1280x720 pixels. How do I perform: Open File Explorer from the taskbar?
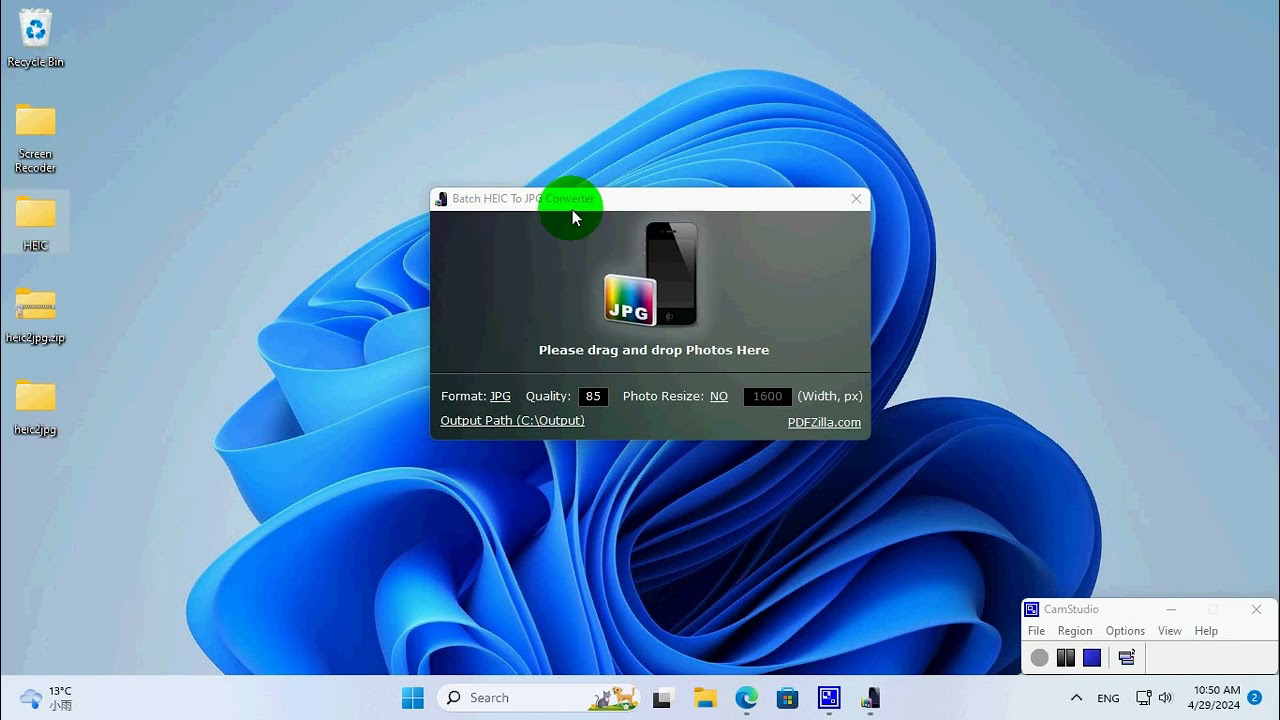pos(705,697)
